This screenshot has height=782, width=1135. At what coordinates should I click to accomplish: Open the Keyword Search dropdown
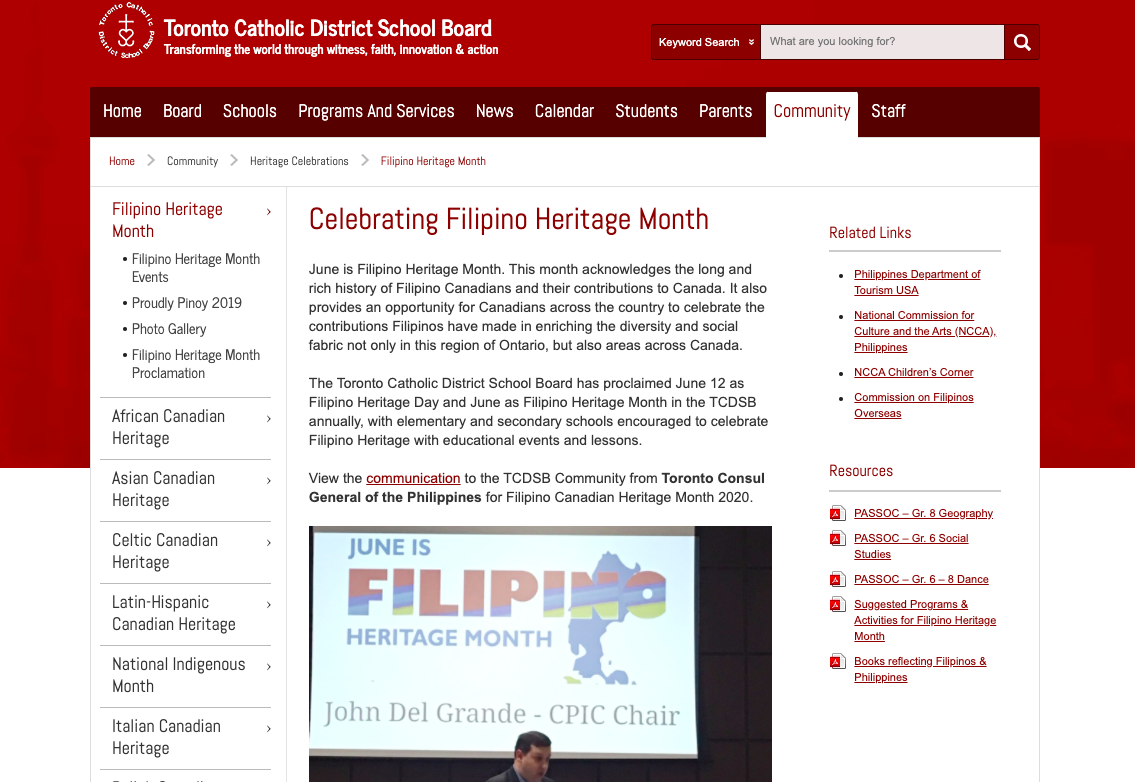click(x=706, y=42)
